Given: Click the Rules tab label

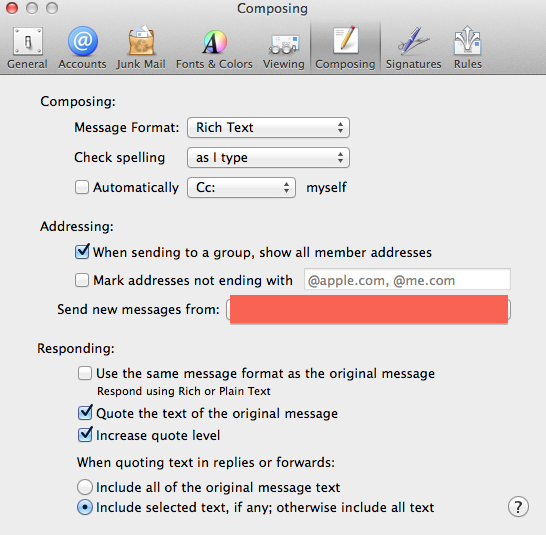Looking at the screenshot, I should click(468, 64).
